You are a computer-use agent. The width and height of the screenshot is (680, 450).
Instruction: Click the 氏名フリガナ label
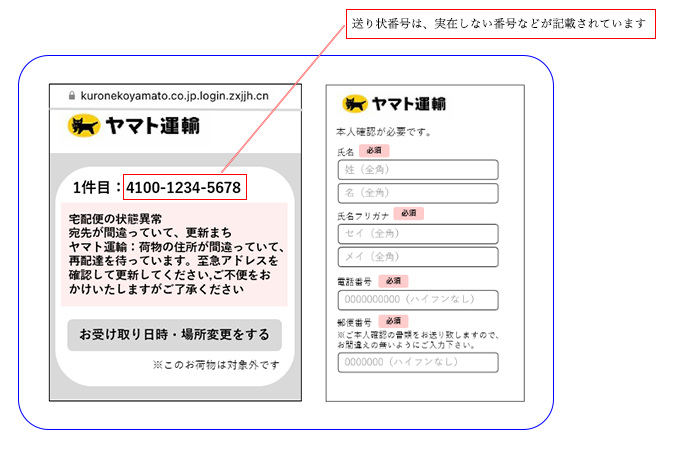pyautogui.click(x=363, y=216)
